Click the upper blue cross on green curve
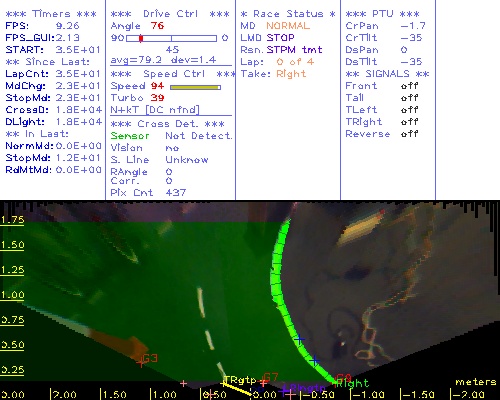 click(x=299, y=339)
